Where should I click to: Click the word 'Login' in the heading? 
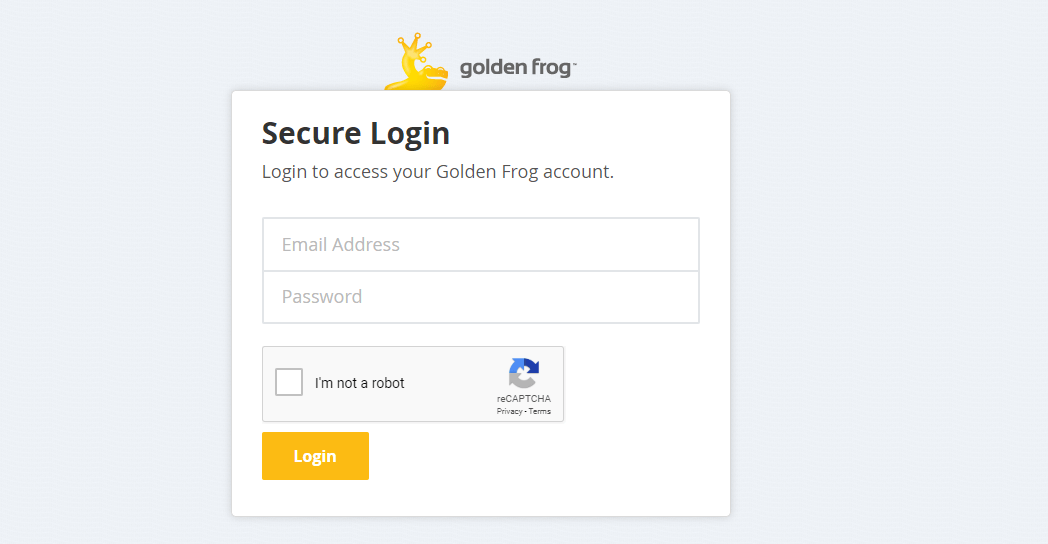[x=410, y=133]
